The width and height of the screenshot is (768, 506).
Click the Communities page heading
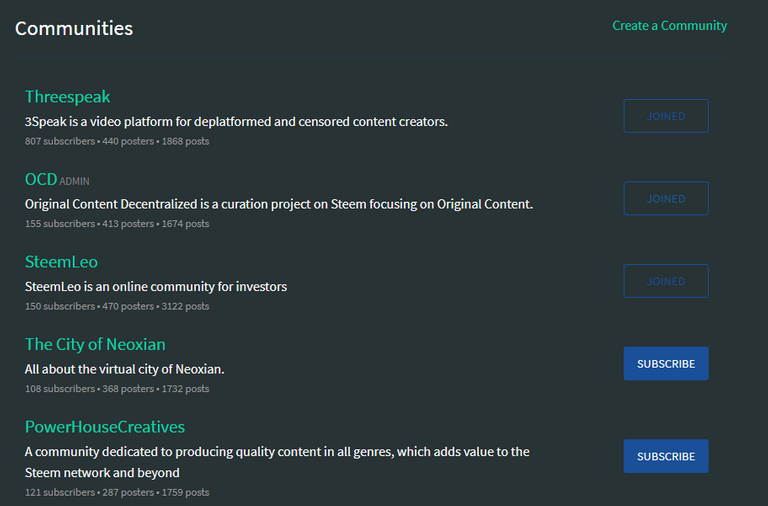click(74, 28)
